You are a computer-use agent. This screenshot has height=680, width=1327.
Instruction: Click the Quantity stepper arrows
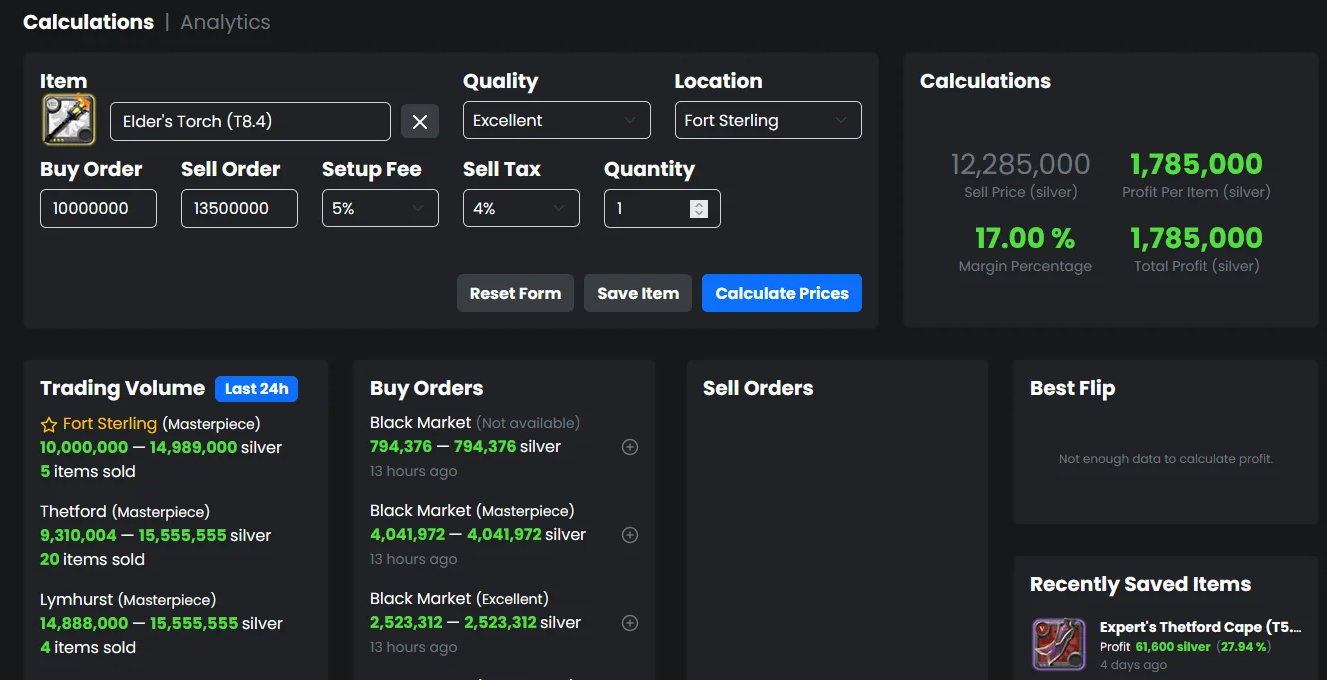[699, 208]
